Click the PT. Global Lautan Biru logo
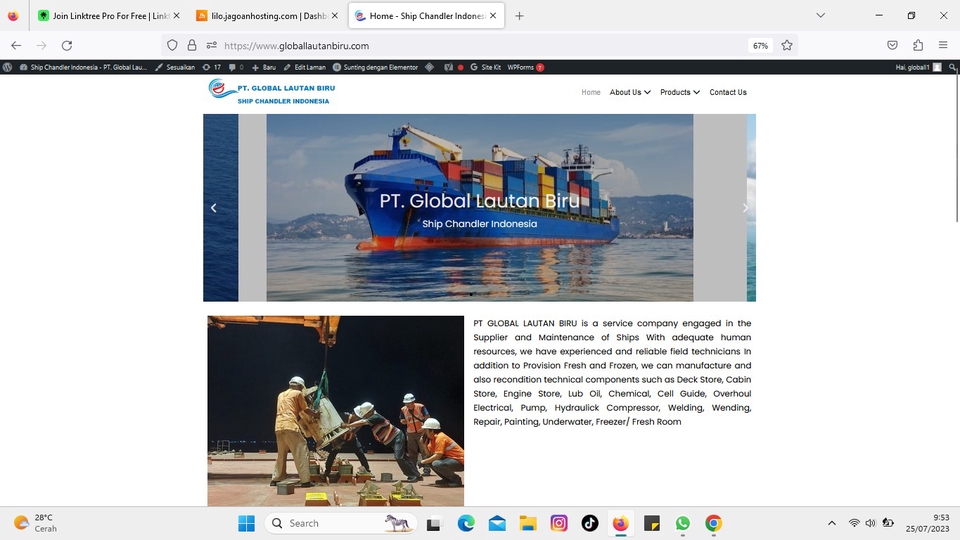 click(272, 91)
